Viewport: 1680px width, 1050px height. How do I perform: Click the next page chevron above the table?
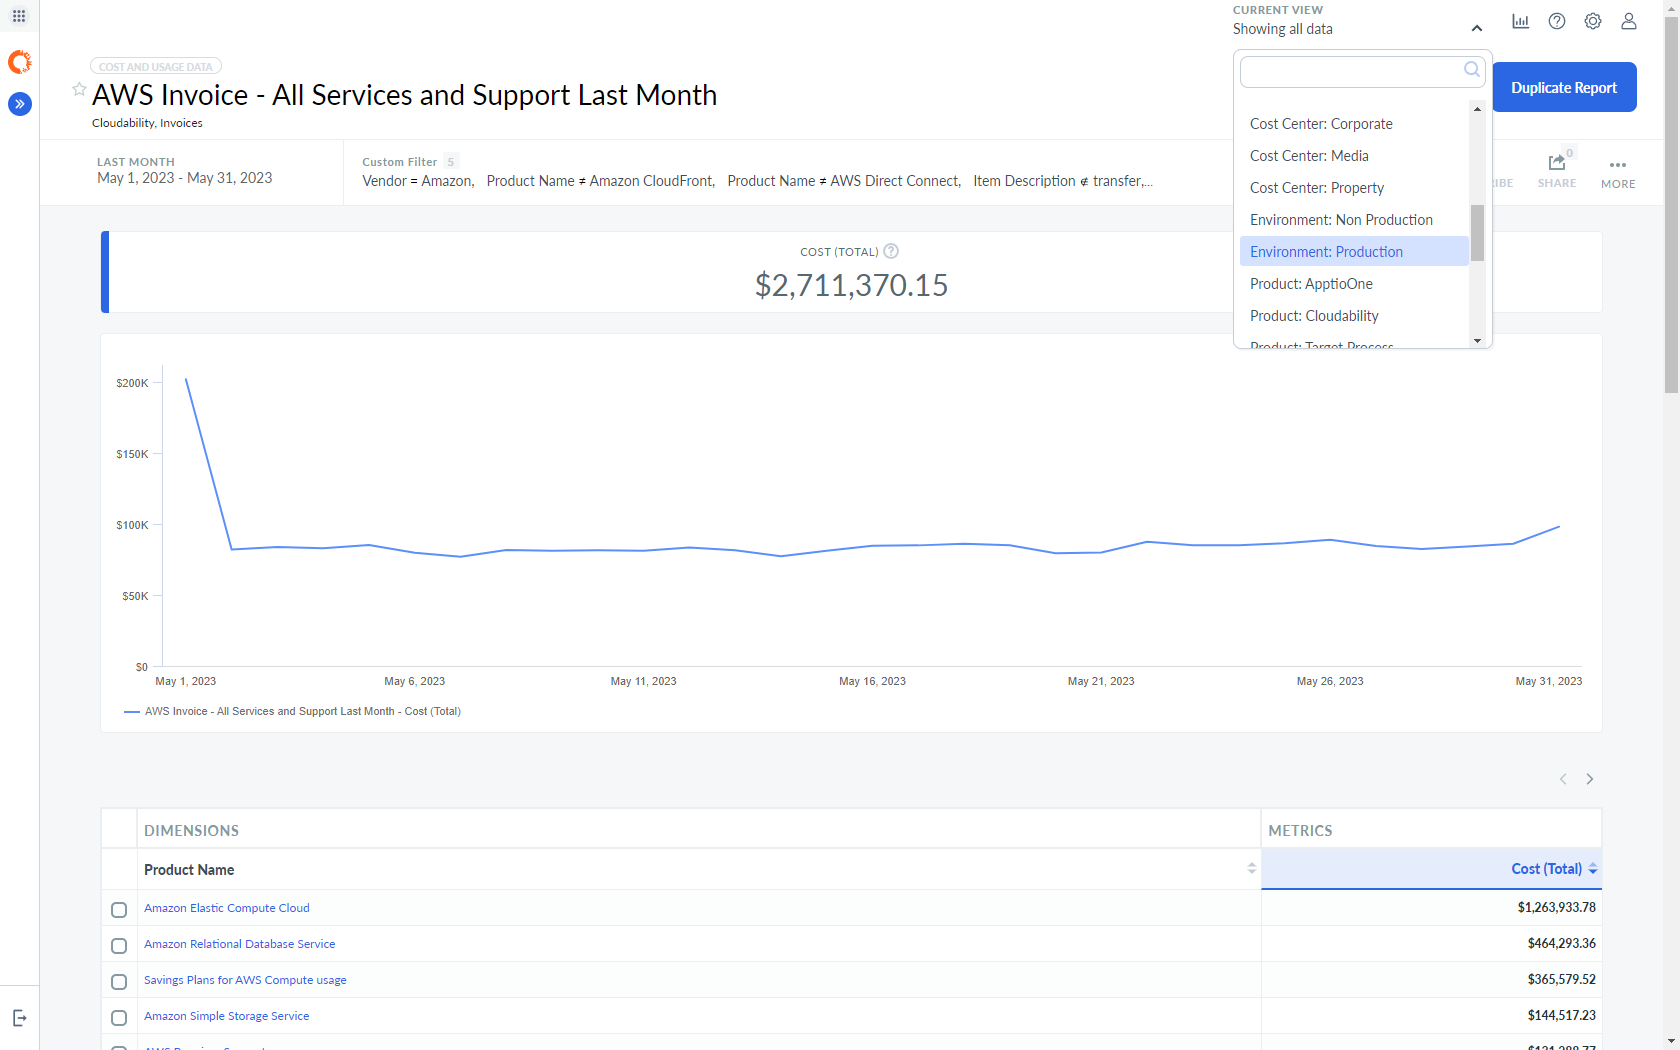point(1590,779)
